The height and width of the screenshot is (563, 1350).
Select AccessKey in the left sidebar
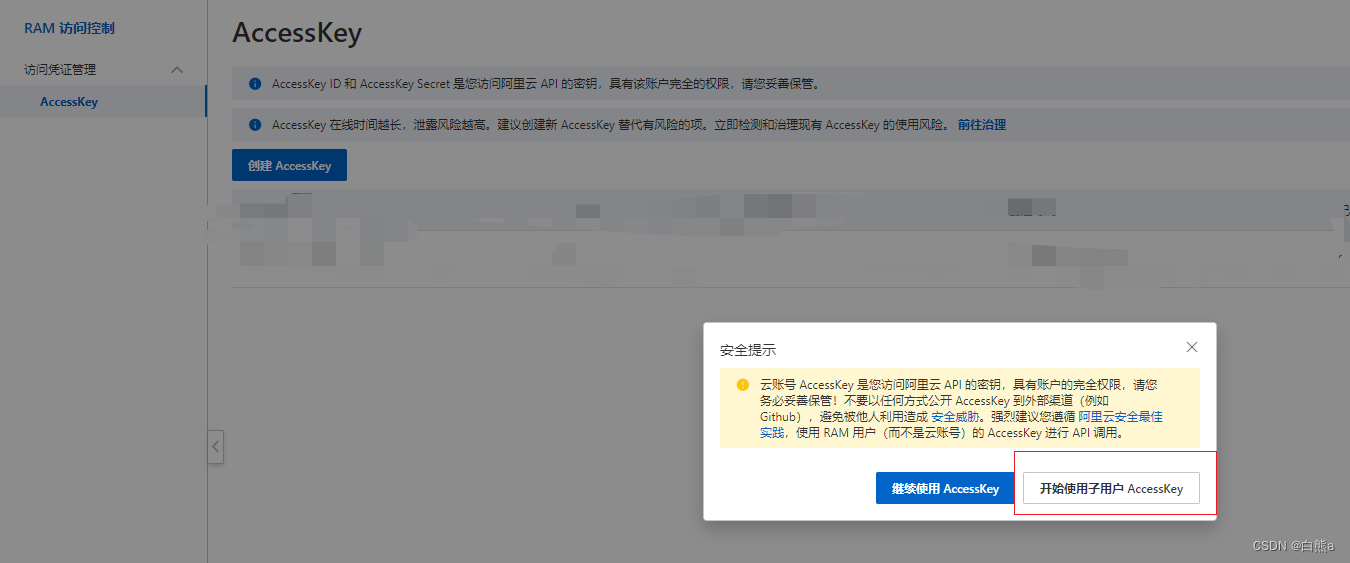coord(69,102)
